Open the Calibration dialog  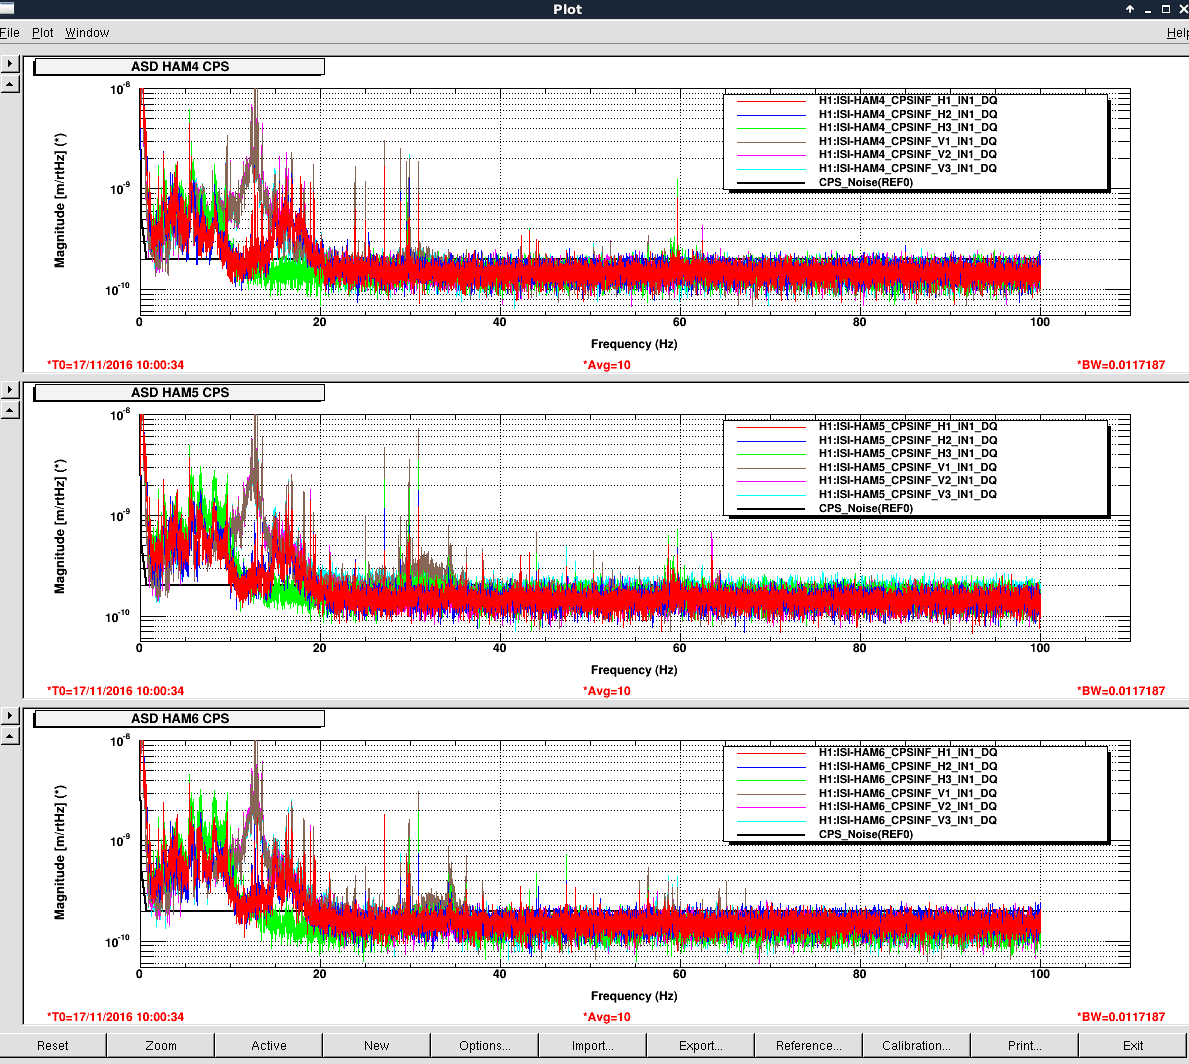[917, 1046]
